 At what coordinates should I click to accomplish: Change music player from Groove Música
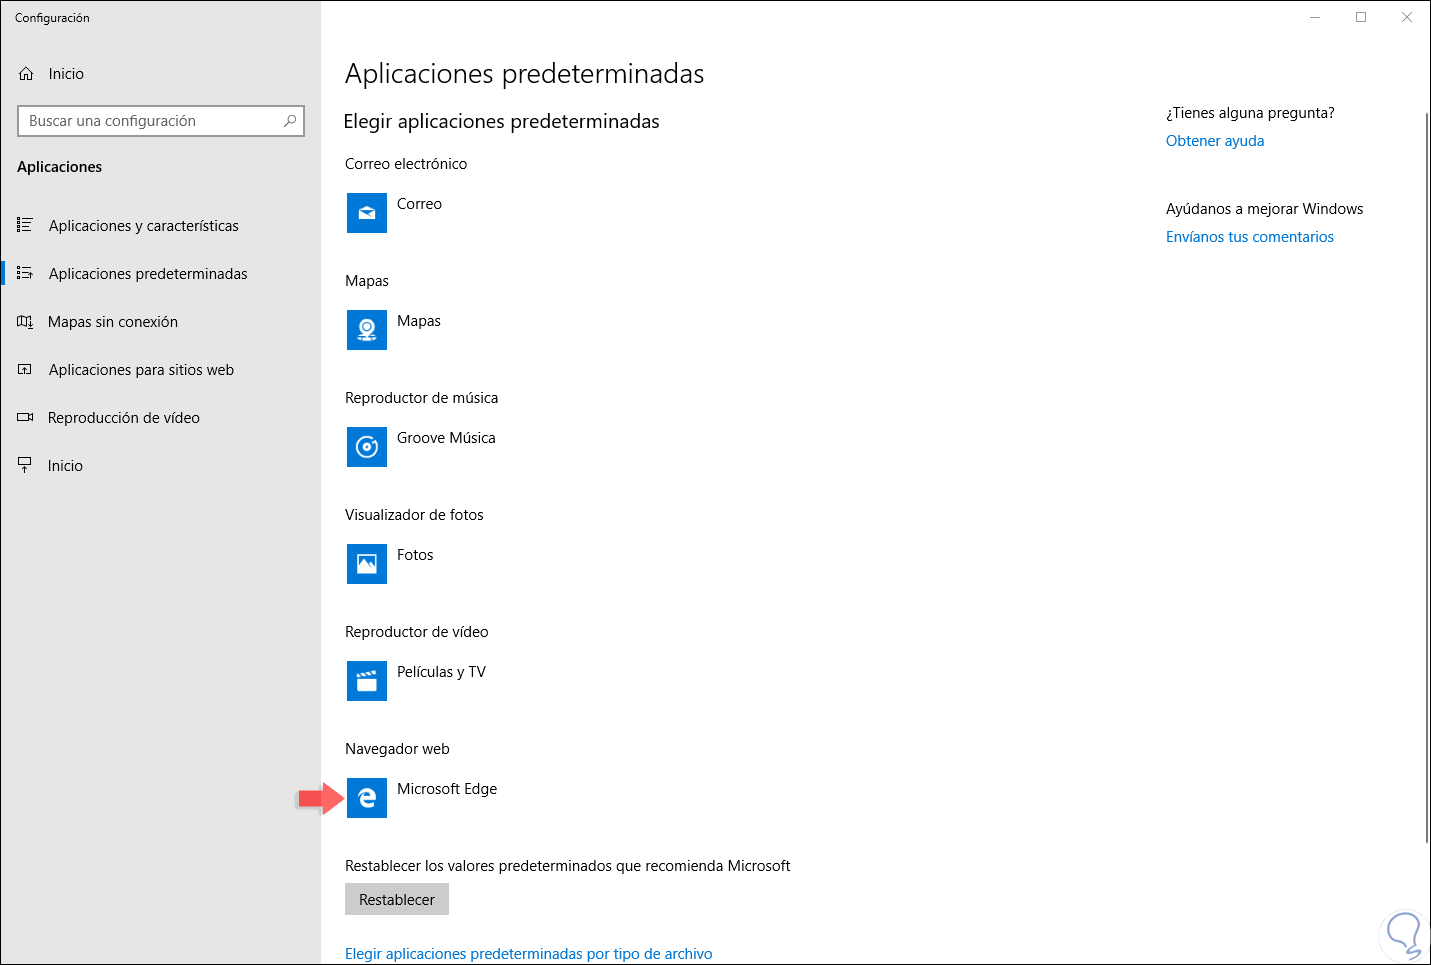[x=446, y=438]
